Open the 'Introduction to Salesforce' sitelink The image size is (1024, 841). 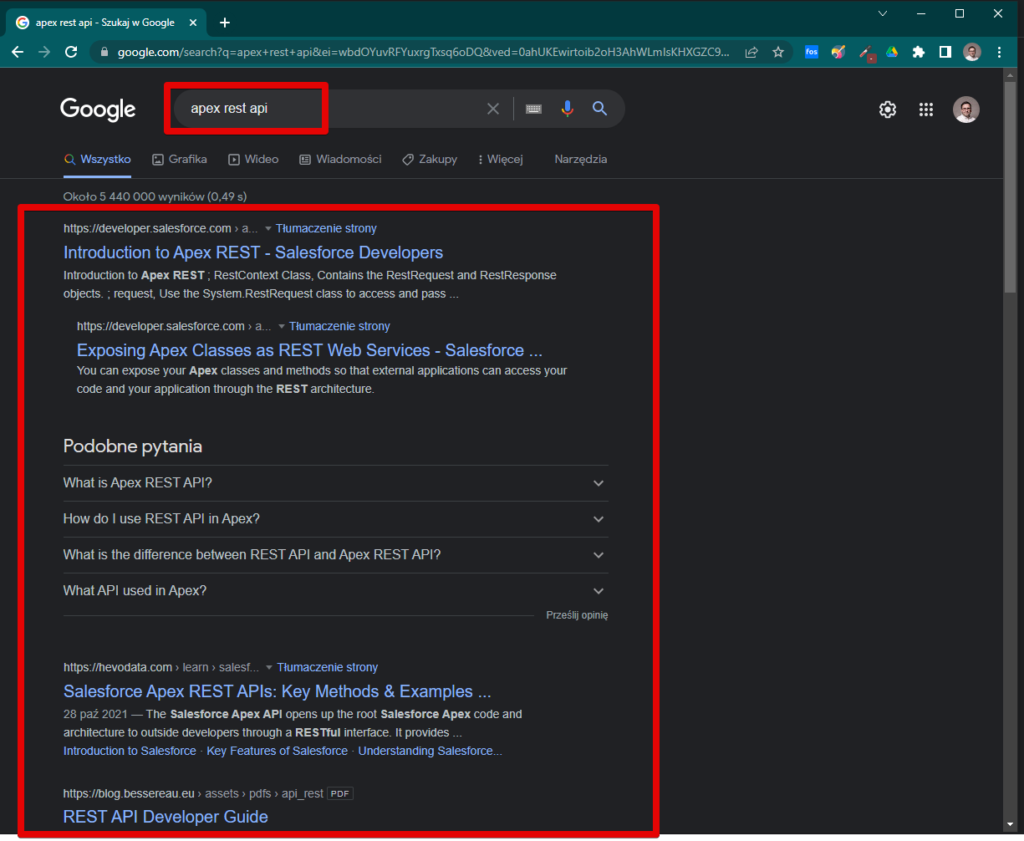(129, 751)
